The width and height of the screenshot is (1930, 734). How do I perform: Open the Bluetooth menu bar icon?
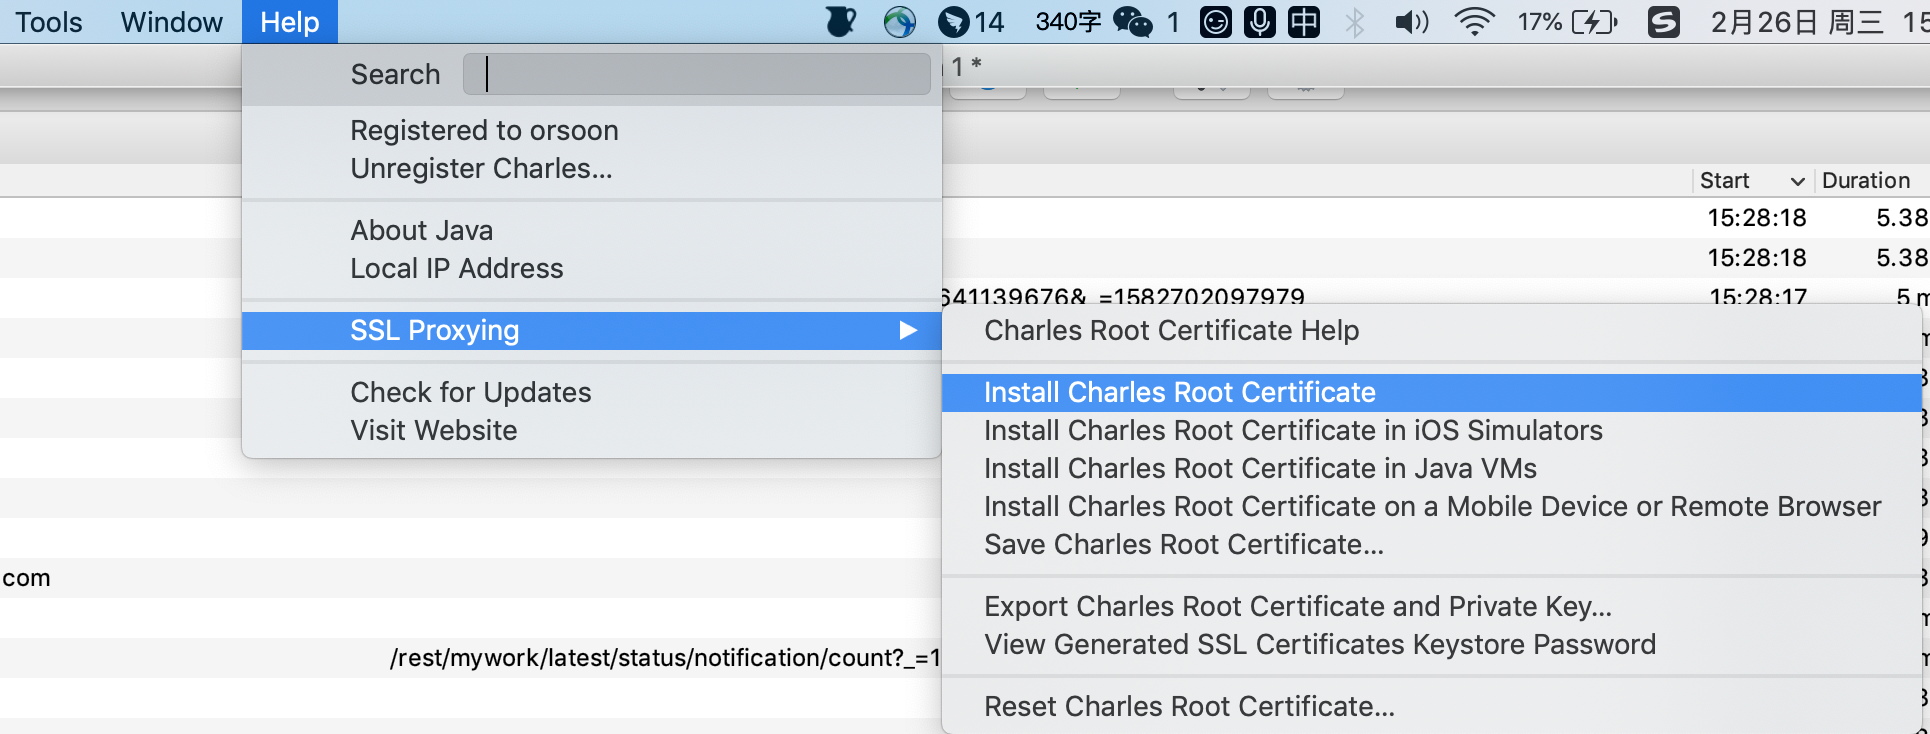pyautogui.click(x=1355, y=22)
